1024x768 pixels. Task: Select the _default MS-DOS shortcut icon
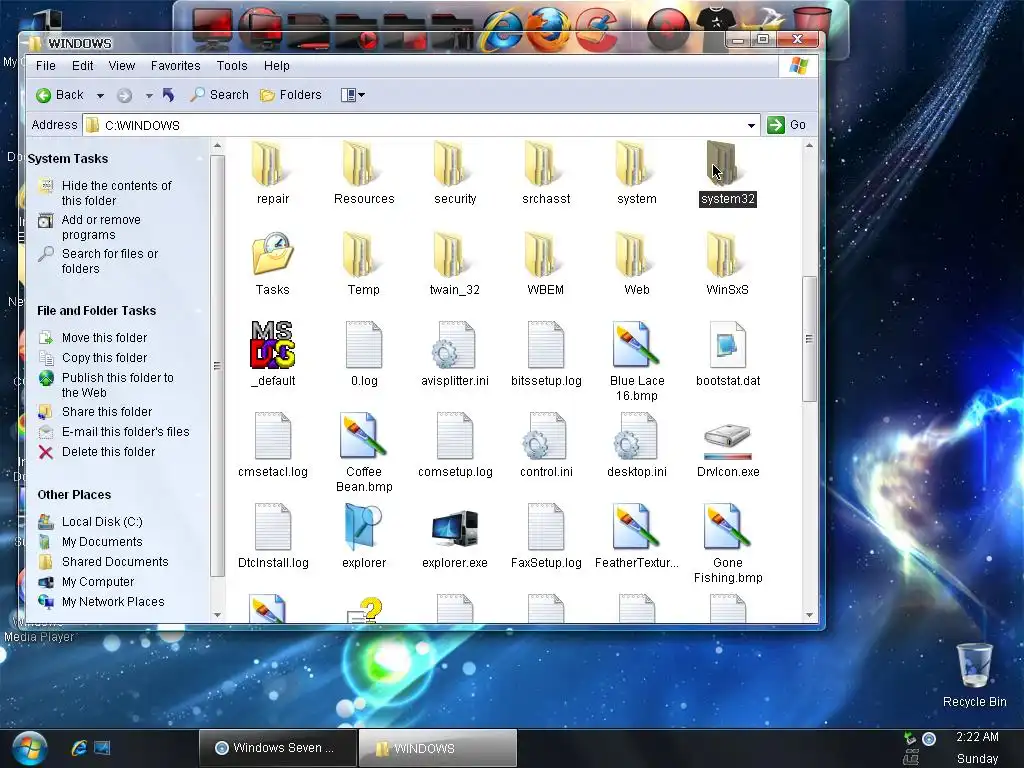click(272, 345)
